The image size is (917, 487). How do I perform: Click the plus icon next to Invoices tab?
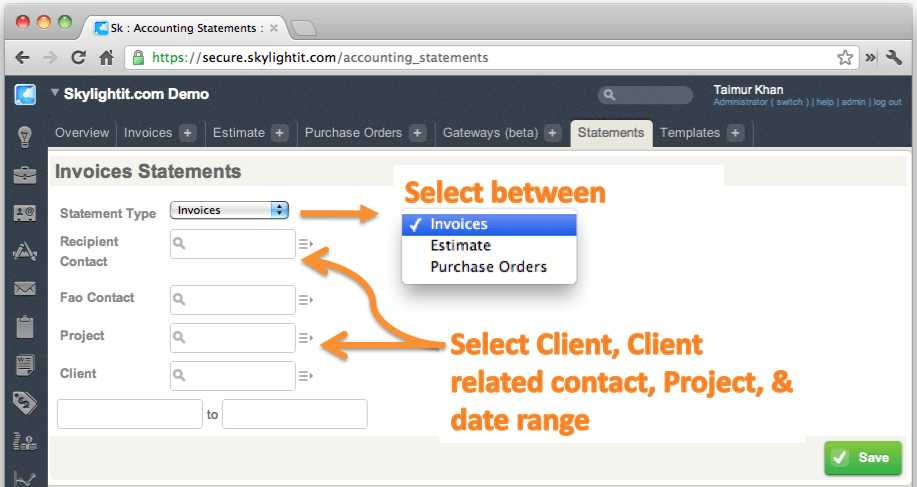pos(188,133)
